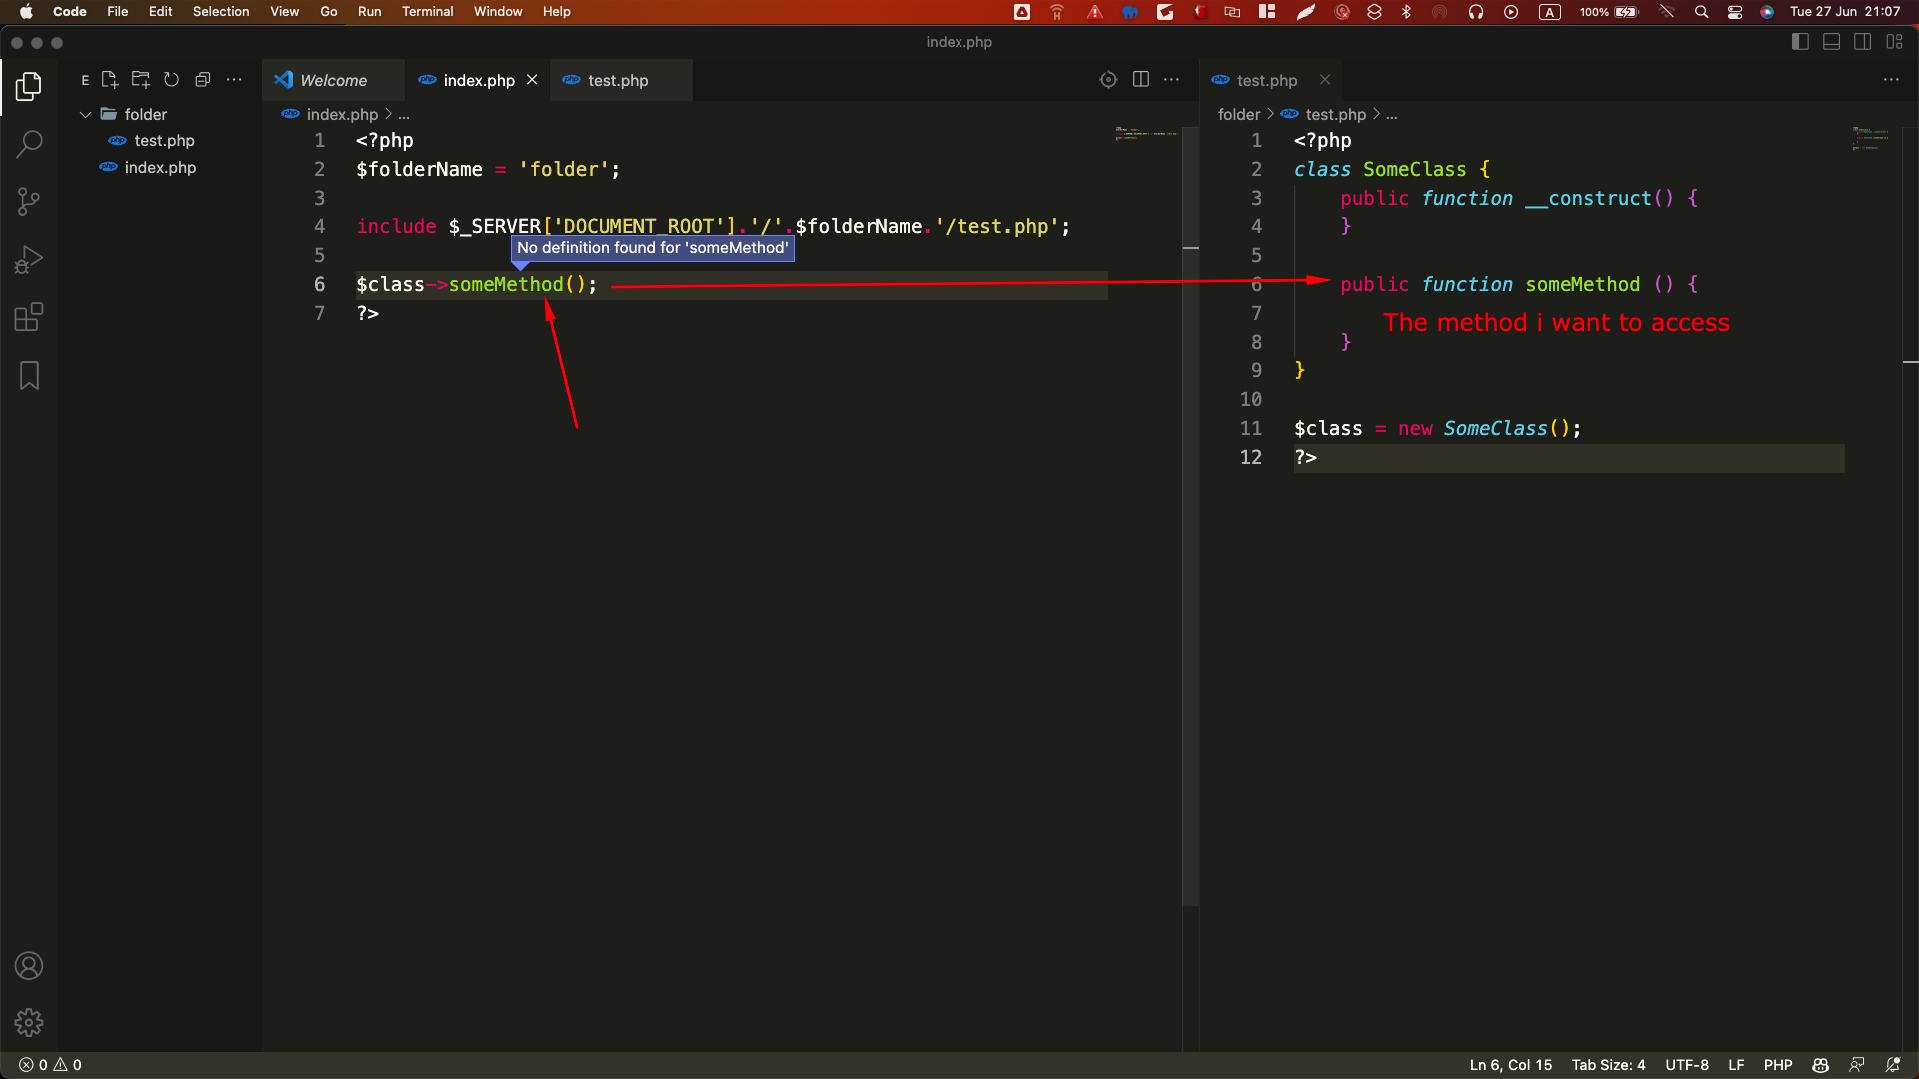
Task: Click the Copilot status bar icon
Action: [1820, 1065]
